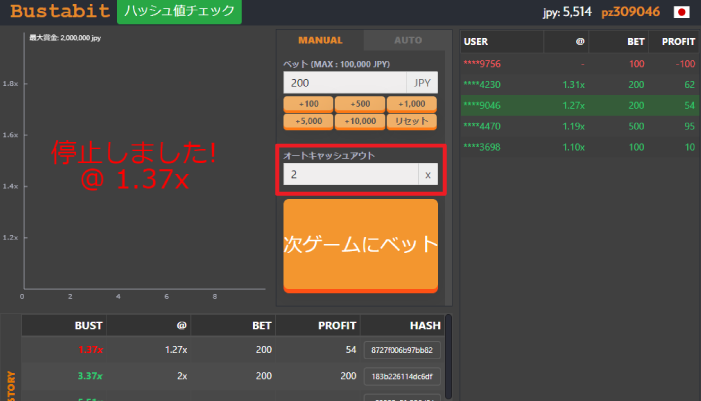Open user profile pz309046

[x=630, y=12]
